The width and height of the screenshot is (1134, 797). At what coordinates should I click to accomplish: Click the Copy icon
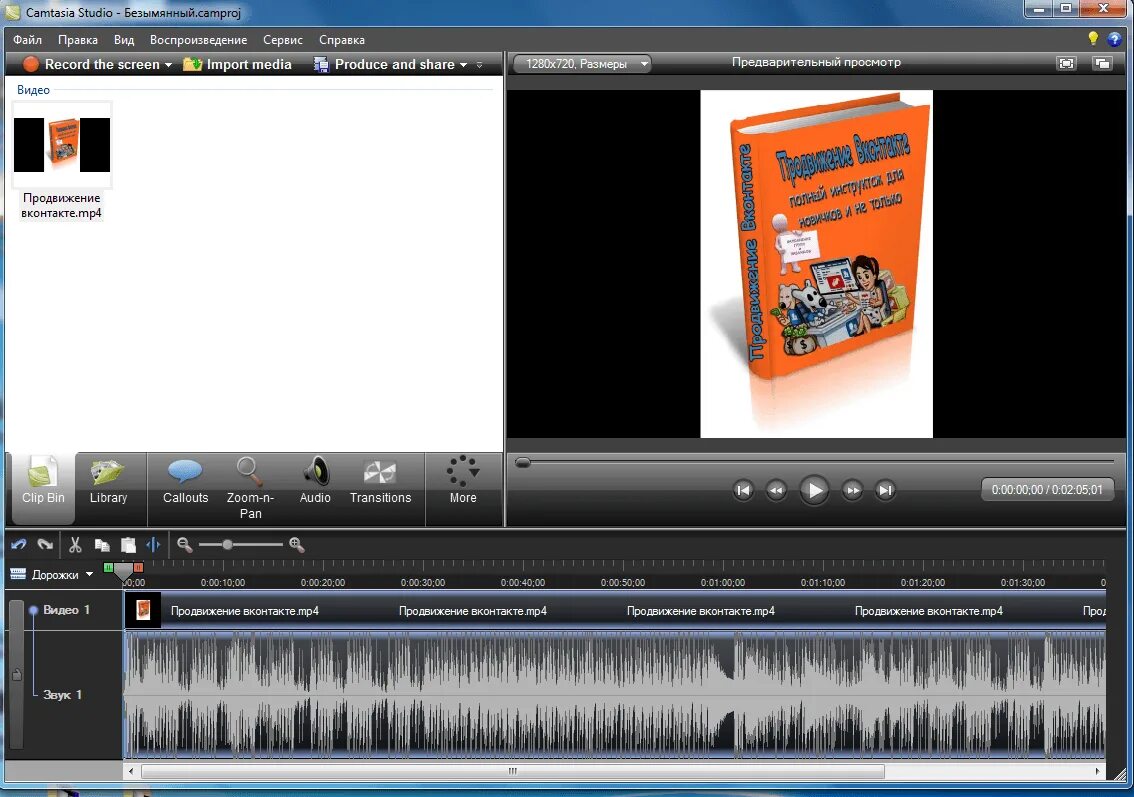(102, 545)
